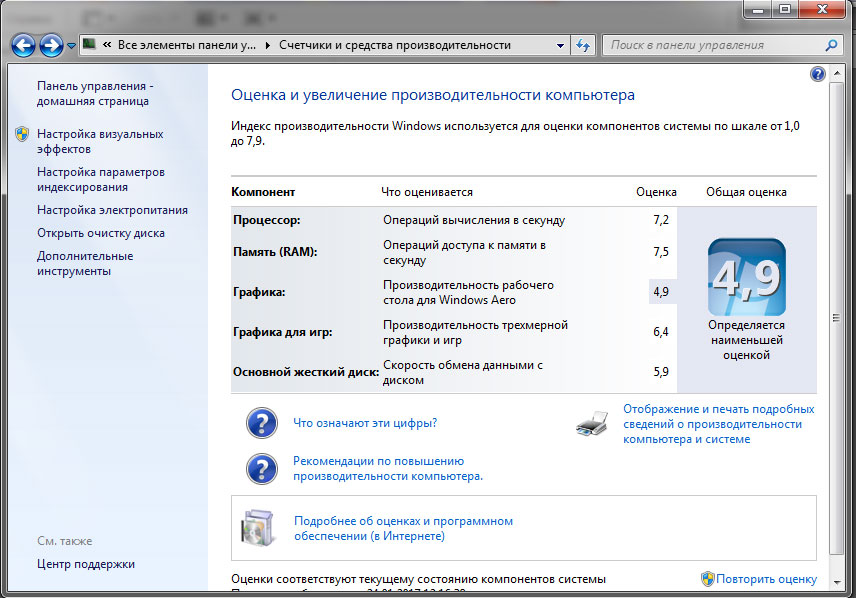The height and width of the screenshot is (598, 856).
Task: Click the refresh icon beside the address bar
Action: 585,45
